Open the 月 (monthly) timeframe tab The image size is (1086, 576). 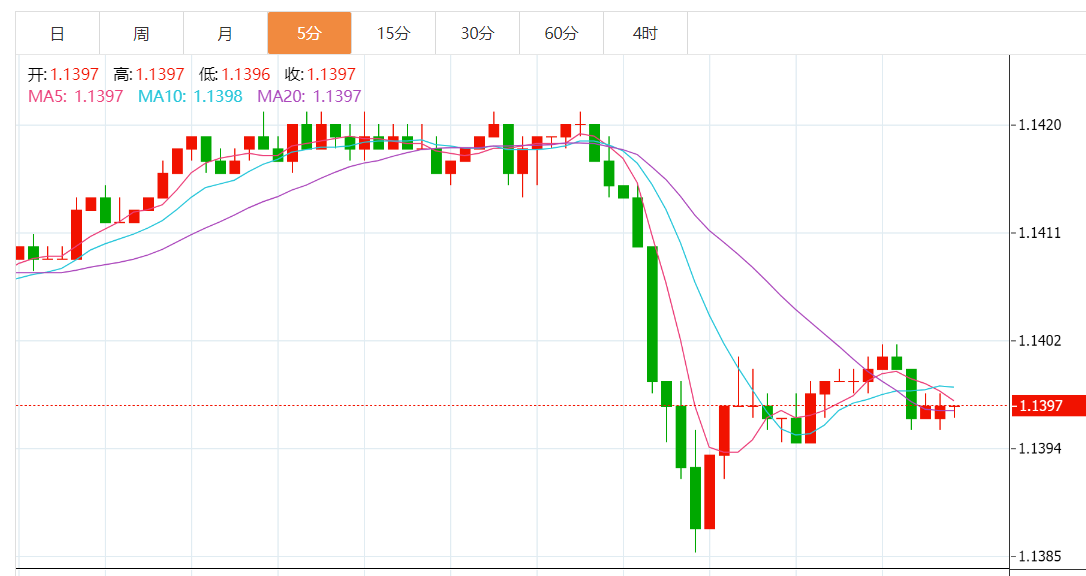[x=225, y=33]
